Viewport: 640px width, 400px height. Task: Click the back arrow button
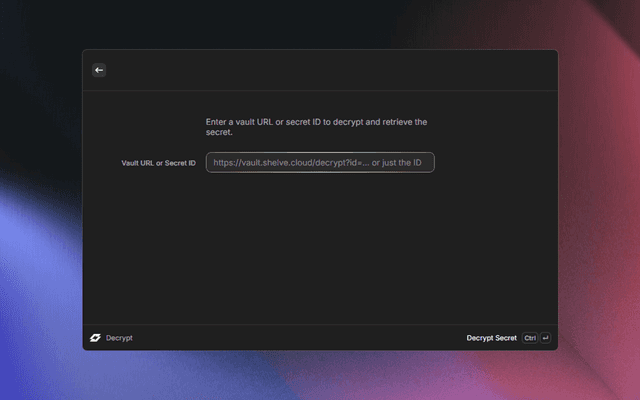point(99,70)
